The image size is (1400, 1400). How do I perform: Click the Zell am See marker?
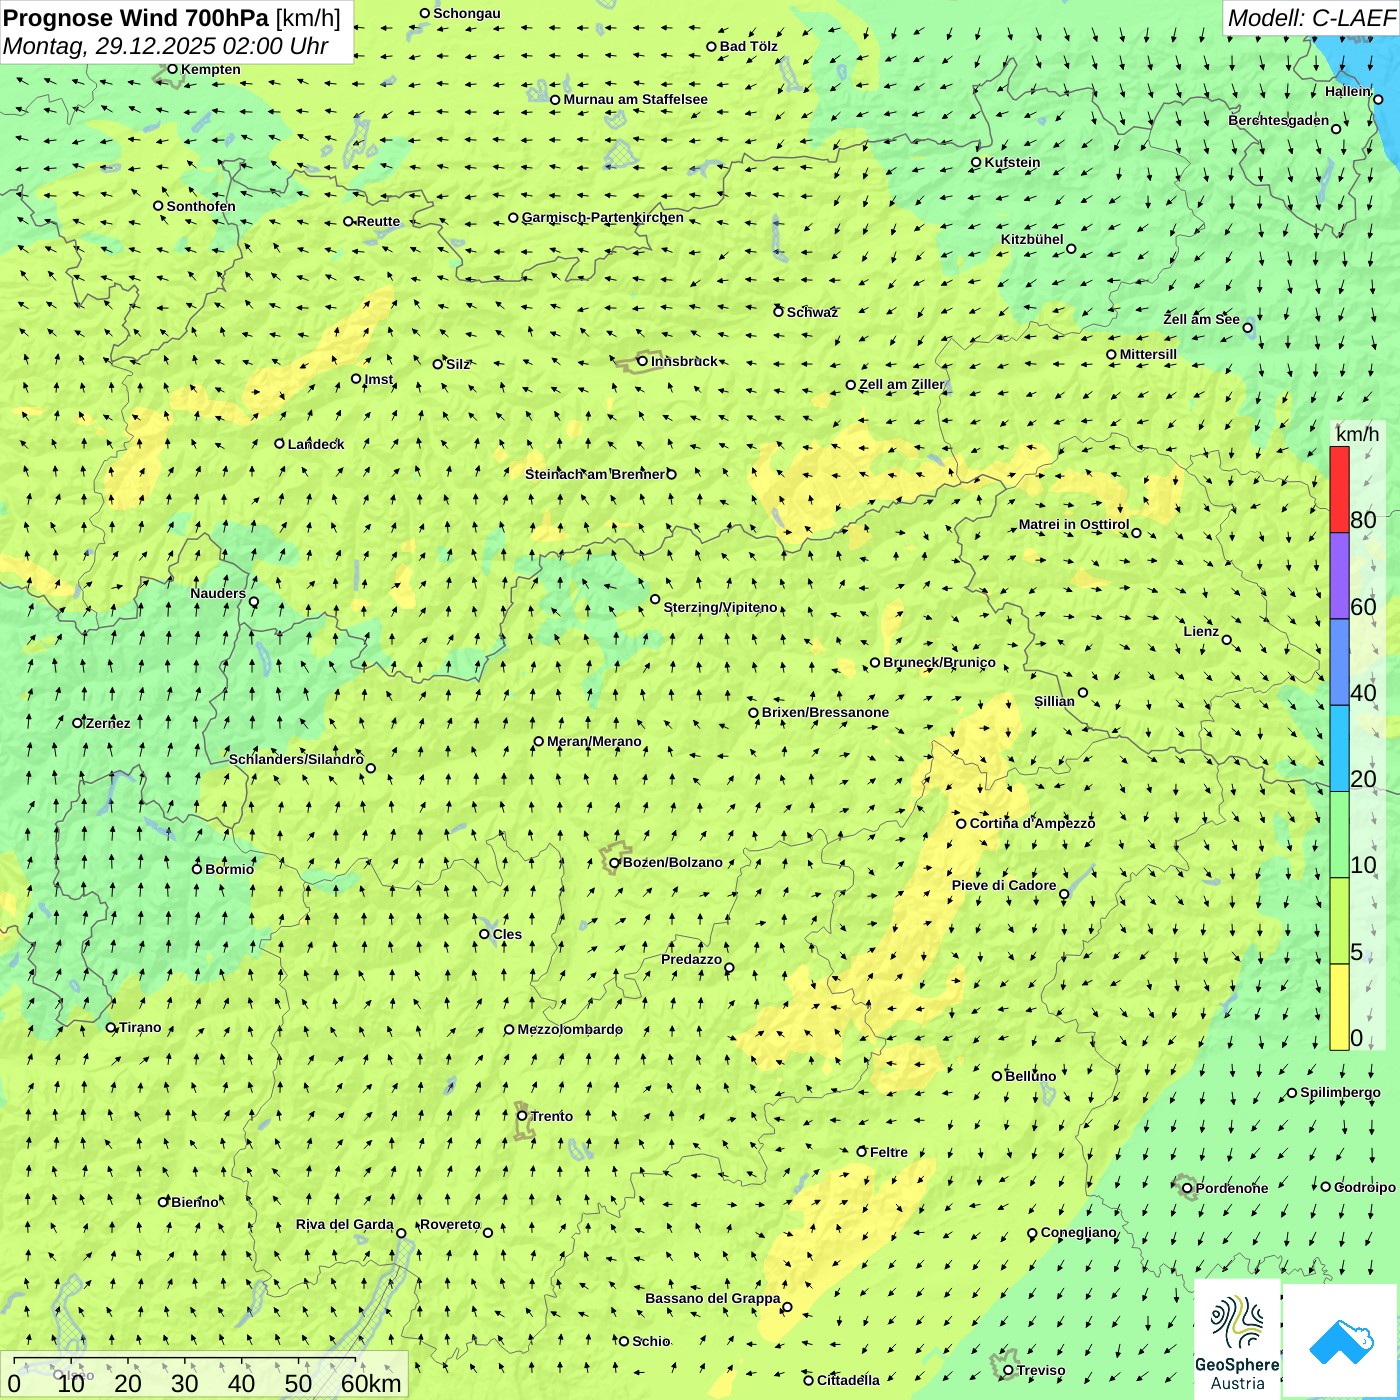[1247, 328]
